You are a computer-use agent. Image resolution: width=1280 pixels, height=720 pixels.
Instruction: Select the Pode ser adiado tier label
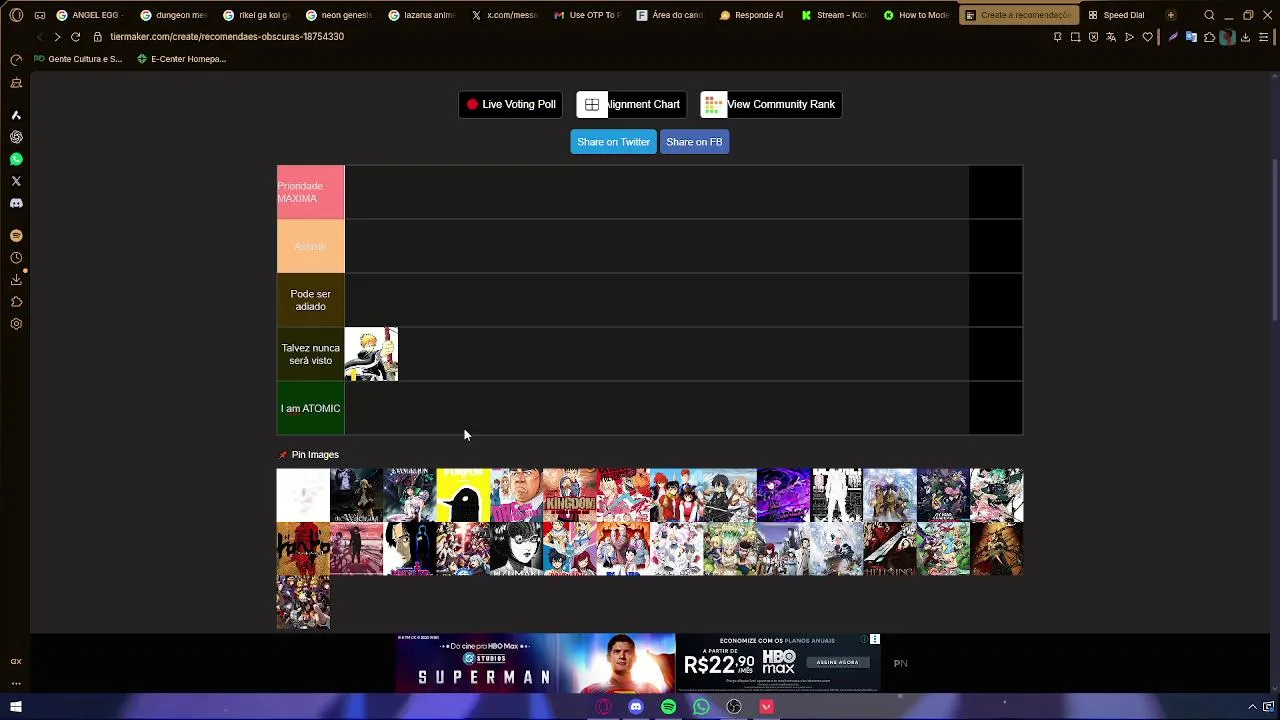tap(310, 300)
